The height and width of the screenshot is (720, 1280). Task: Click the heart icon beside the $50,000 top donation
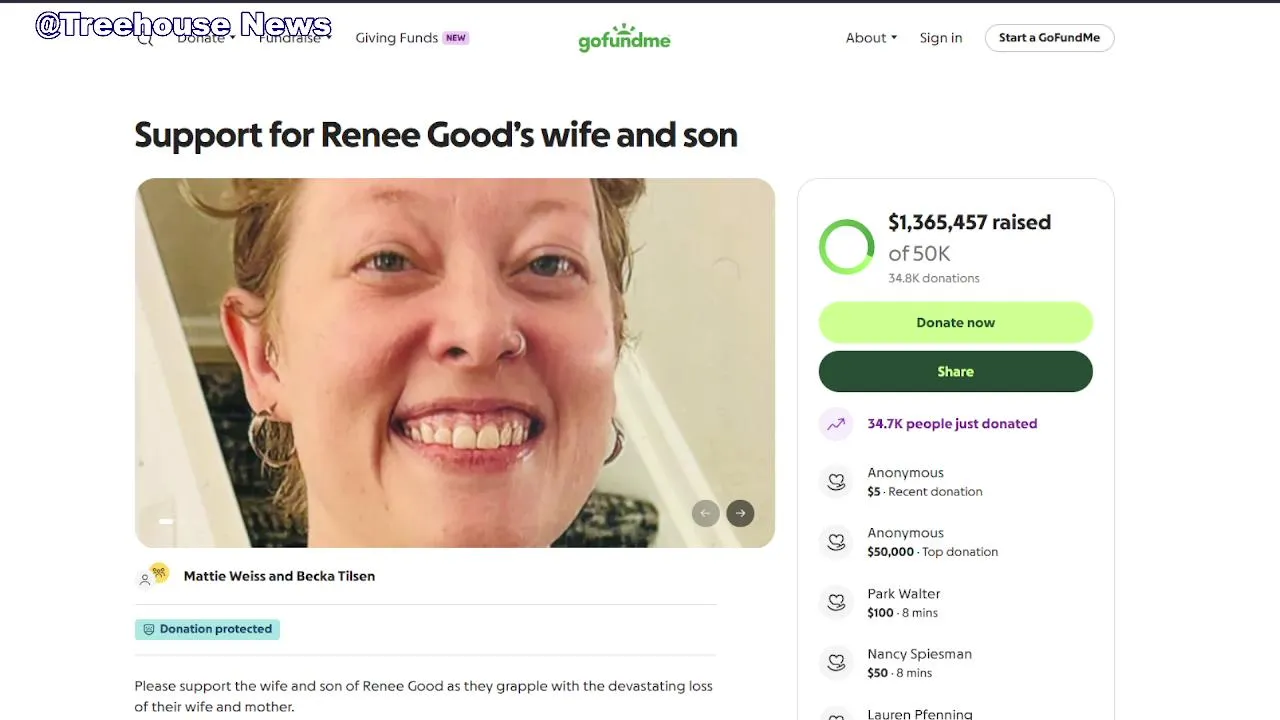[835, 542]
